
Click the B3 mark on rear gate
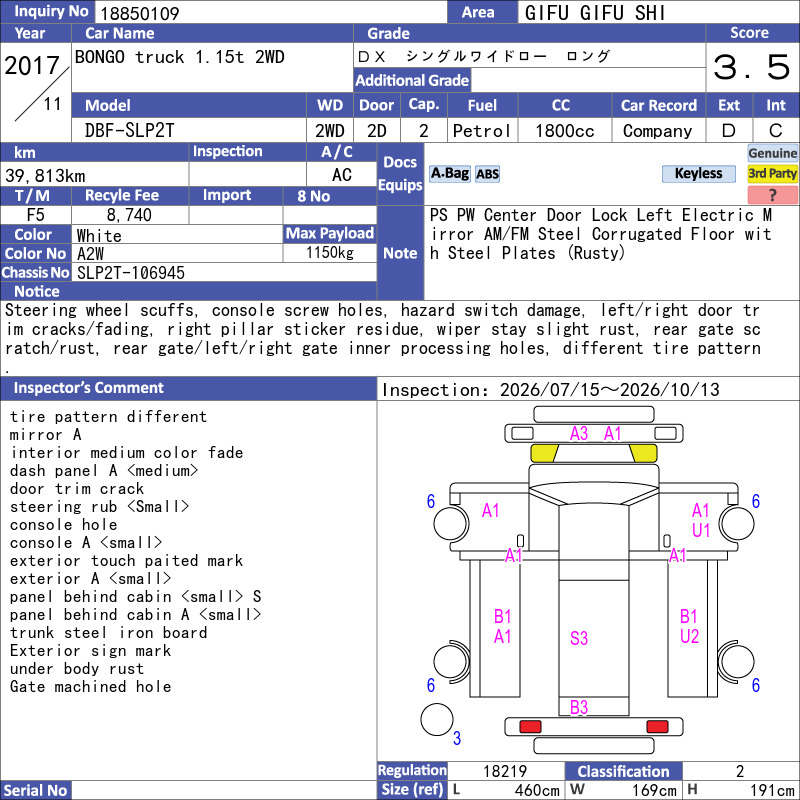(x=579, y=708)
